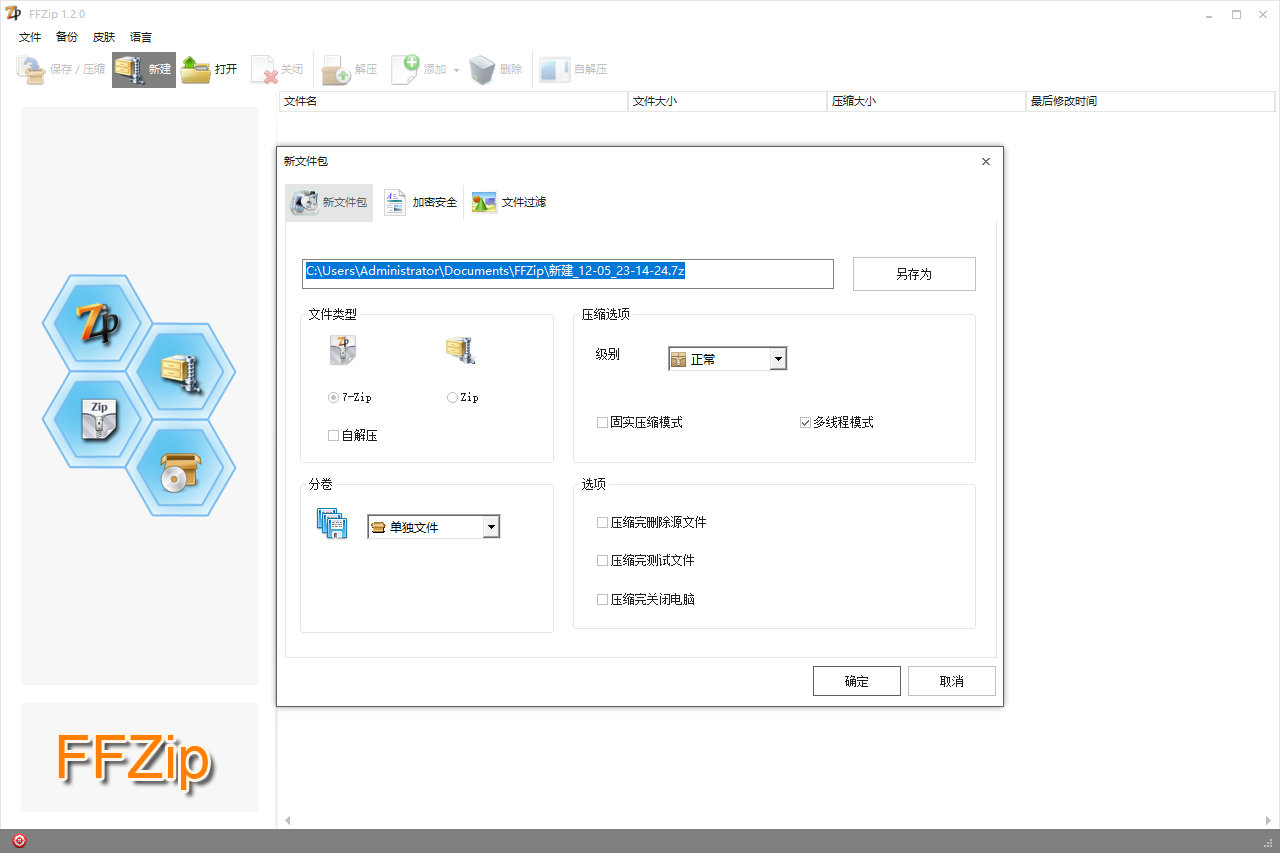
Task: Click the orange Zp hexagon icon
Action: (97, 321)
